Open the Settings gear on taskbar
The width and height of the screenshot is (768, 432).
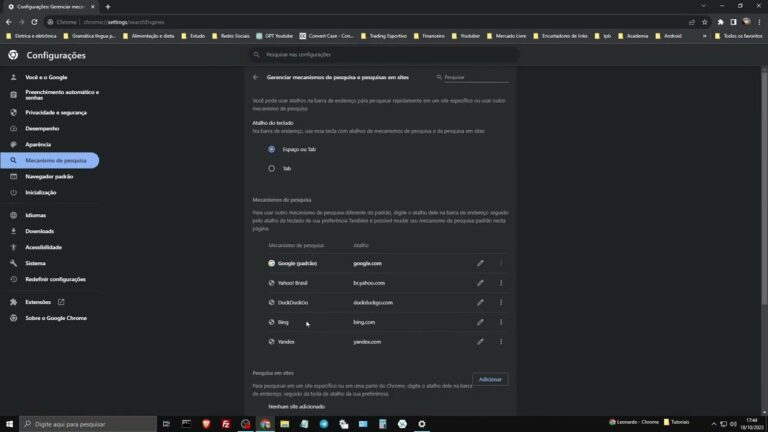(422, 424)
